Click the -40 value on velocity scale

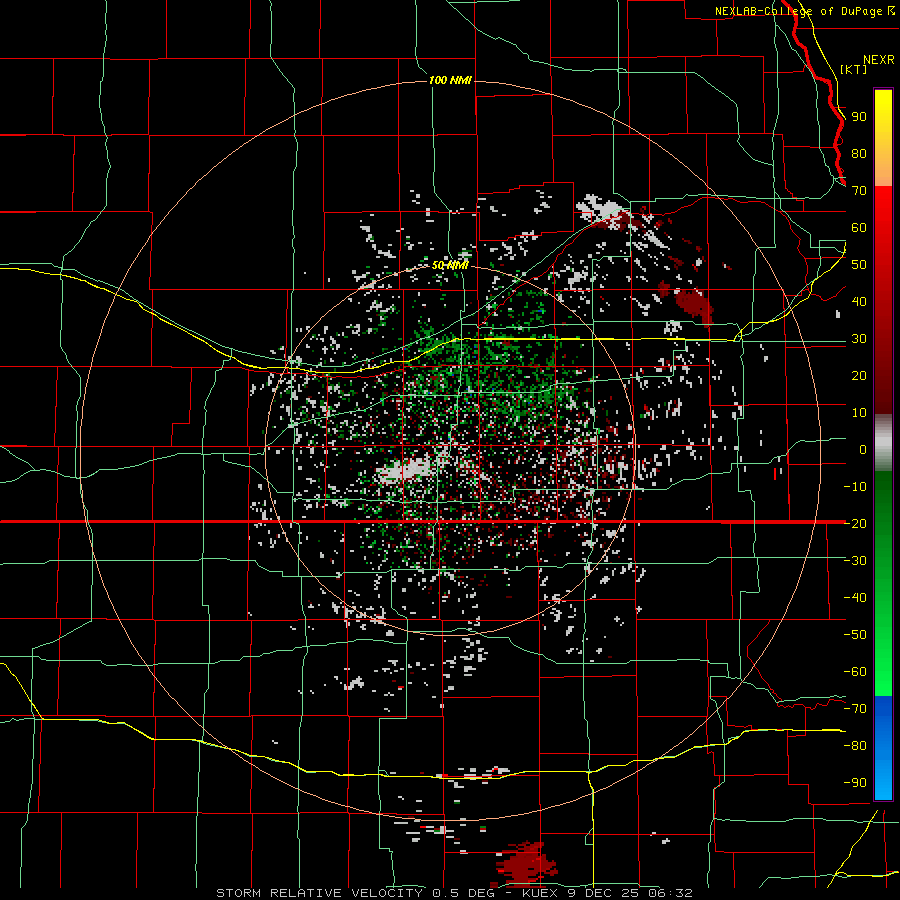coord(855,598)
